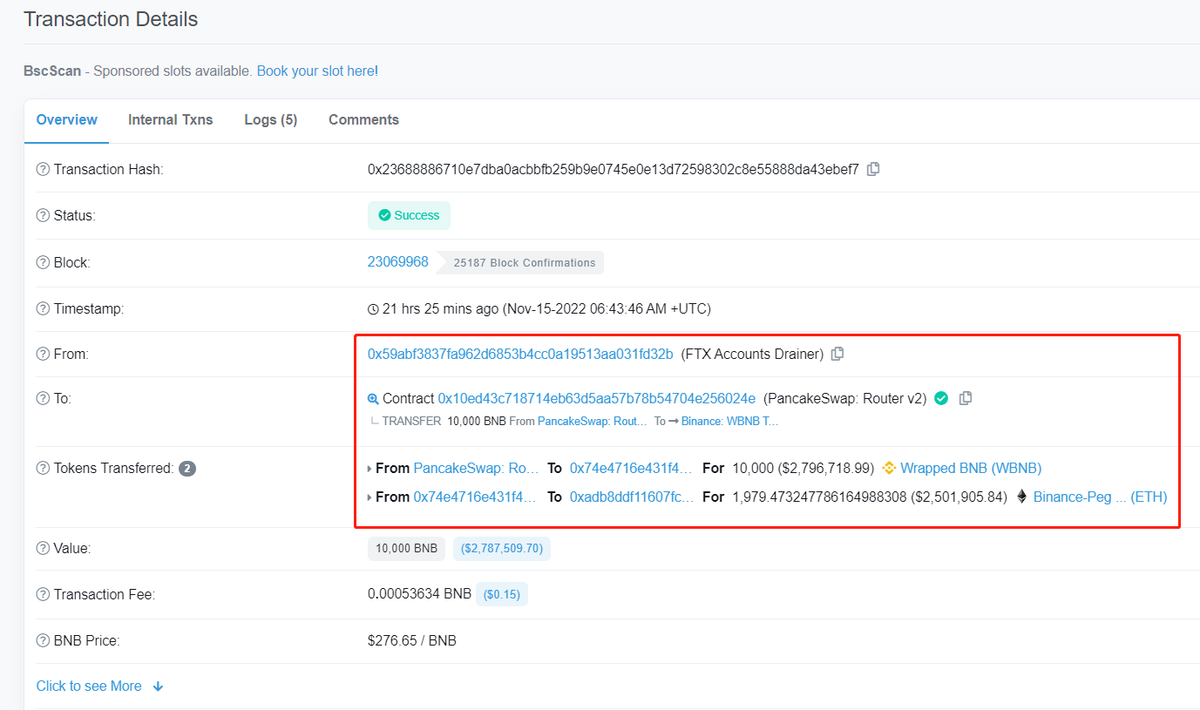Click help icon beside Tokens Transferred label
The height and width of the screenshot is (710, 1200).
(43, 468)
